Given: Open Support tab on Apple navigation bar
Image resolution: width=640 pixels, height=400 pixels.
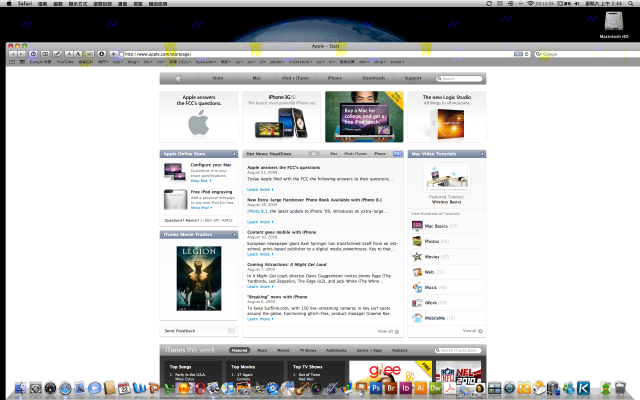Looking at the screenshot, I should (413, 78).
